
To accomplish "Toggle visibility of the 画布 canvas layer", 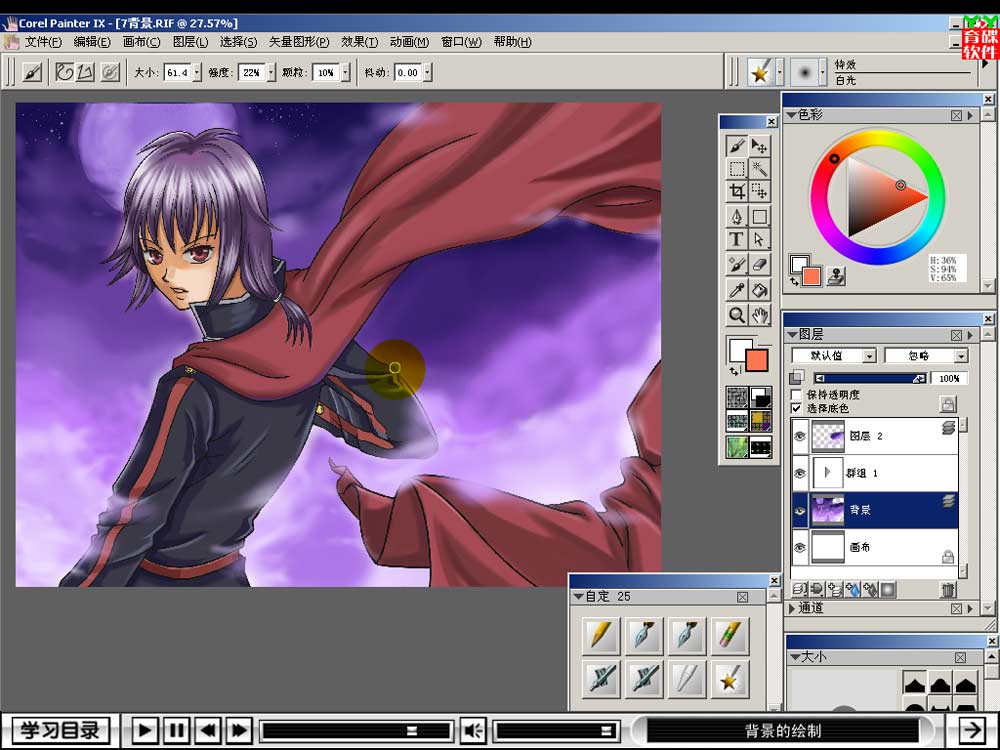I will (800, 547).
